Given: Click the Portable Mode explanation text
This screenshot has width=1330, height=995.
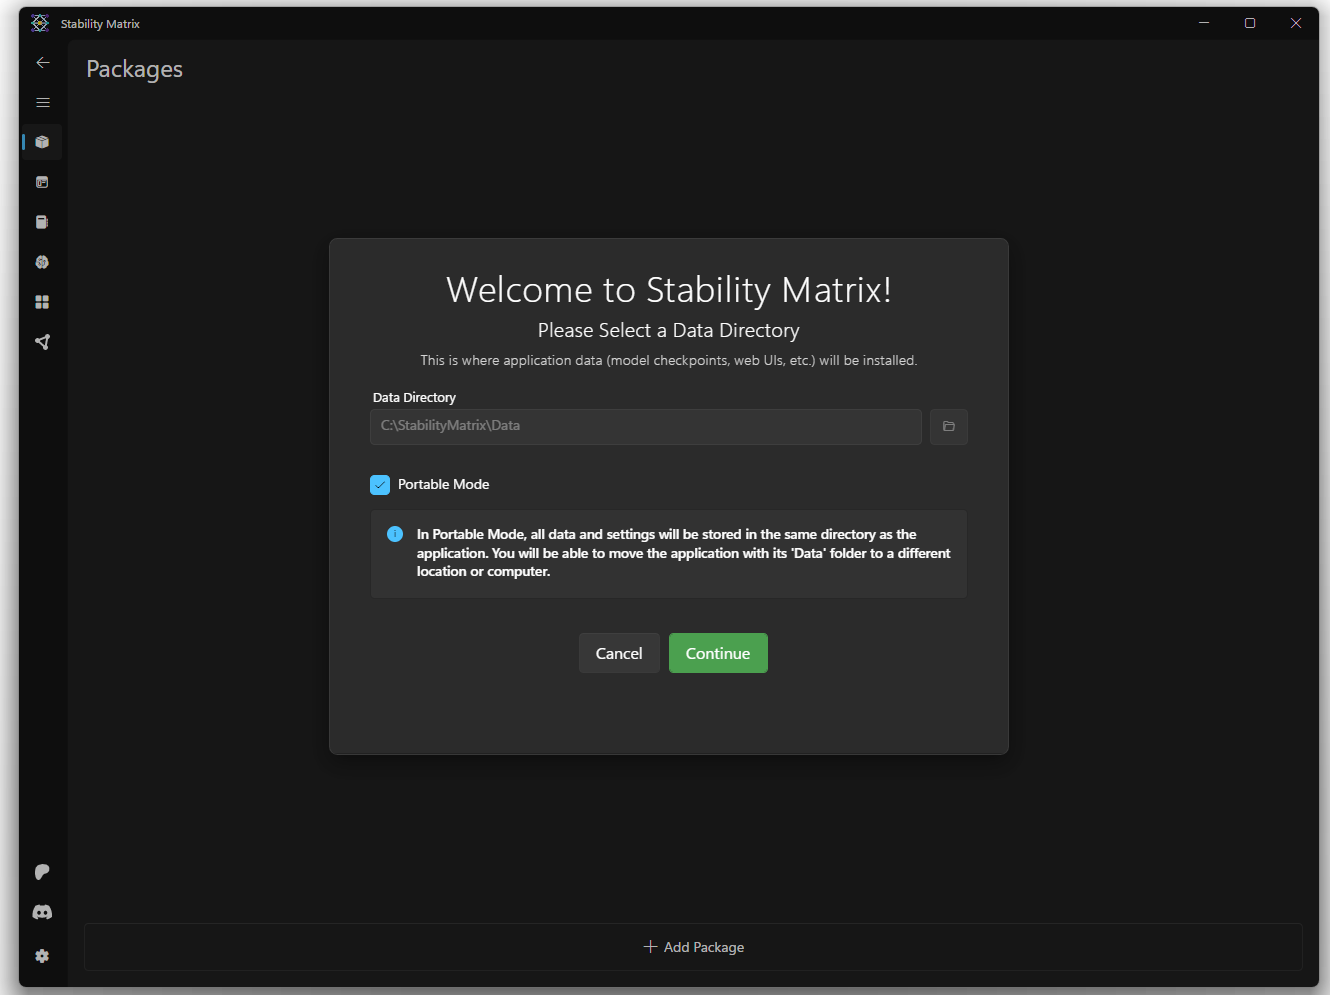Looking at the screenshot, I should coord(683,553).
